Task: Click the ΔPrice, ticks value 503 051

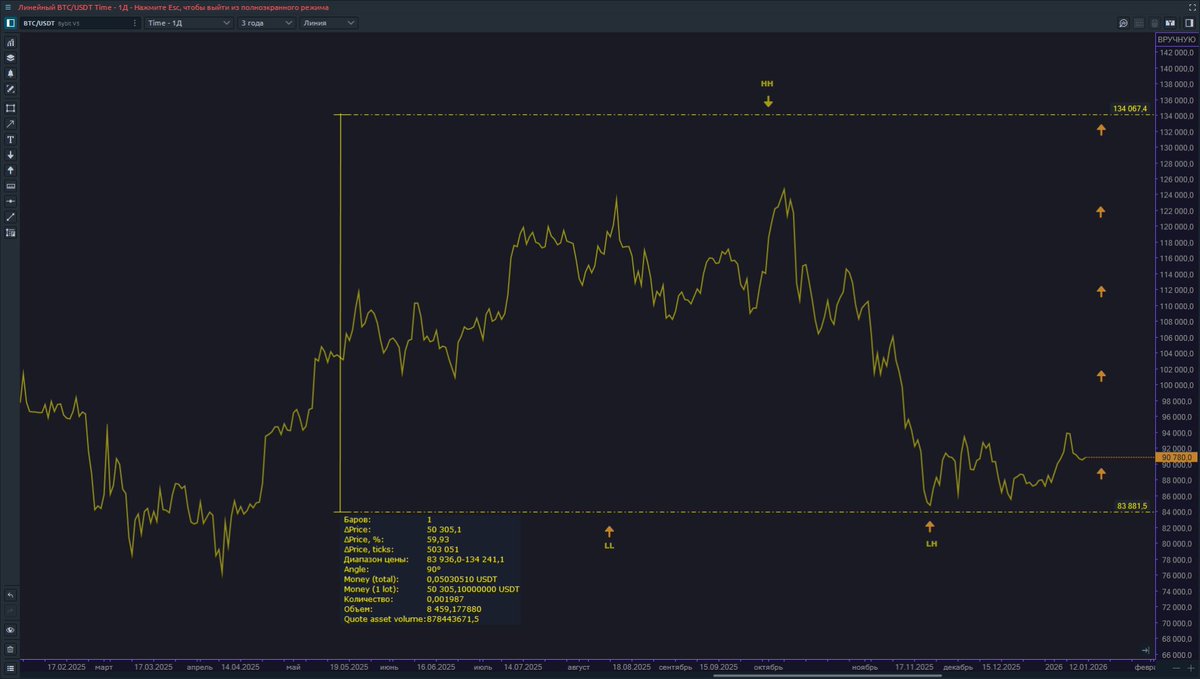Action: point(442,549)
